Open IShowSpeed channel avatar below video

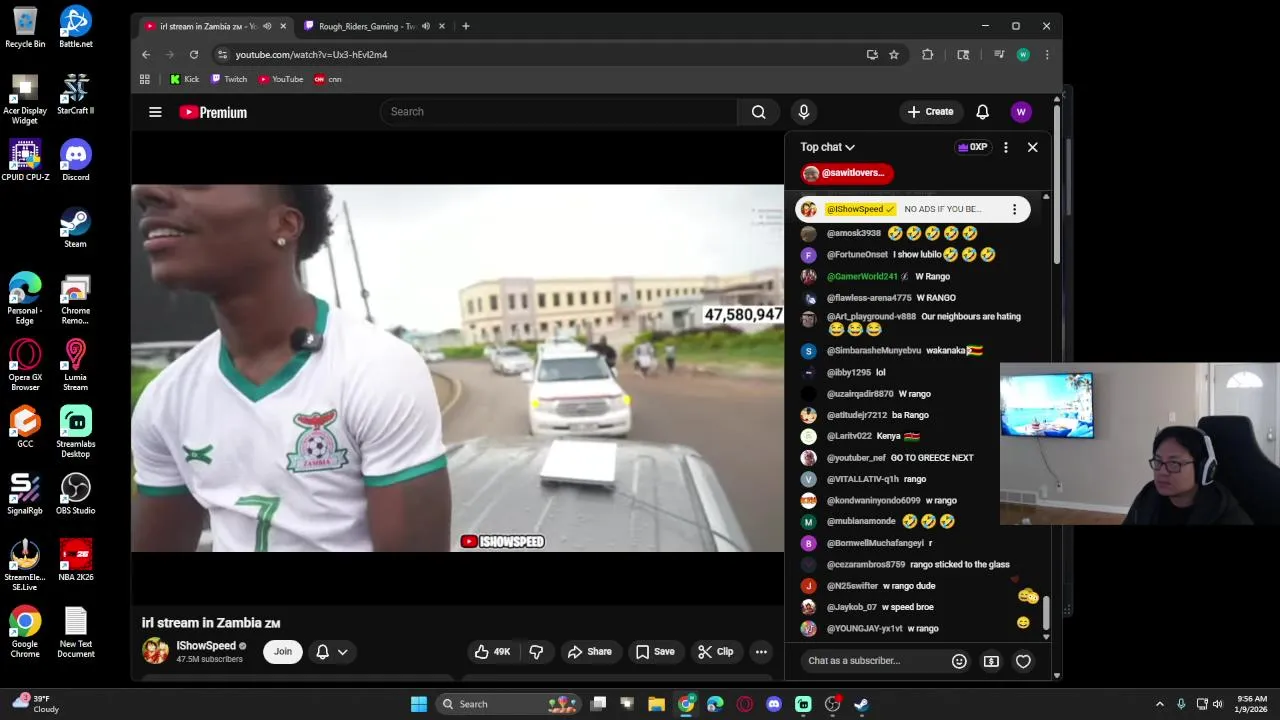pos(156,652)
